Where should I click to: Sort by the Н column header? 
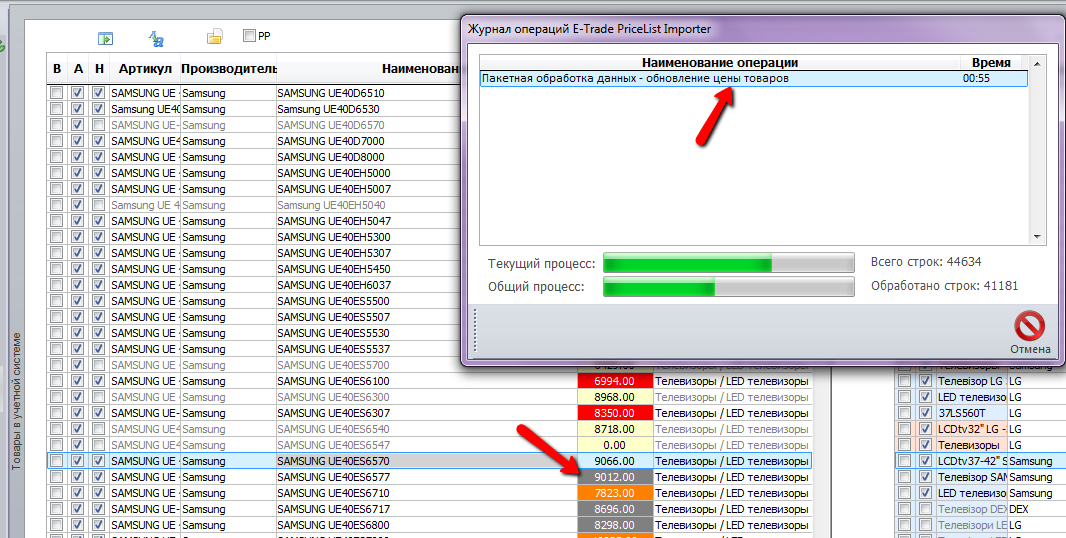99,69
